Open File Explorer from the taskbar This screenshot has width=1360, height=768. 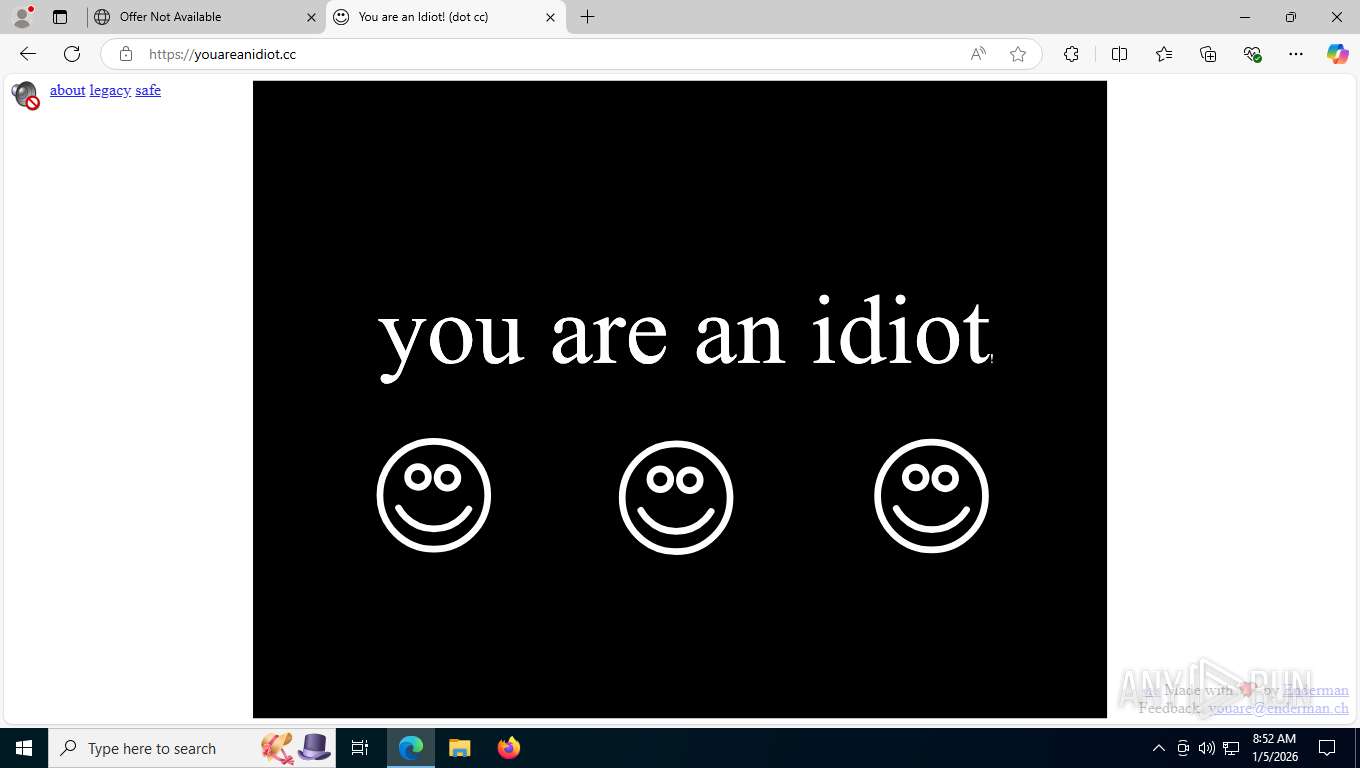coord(459,748)
